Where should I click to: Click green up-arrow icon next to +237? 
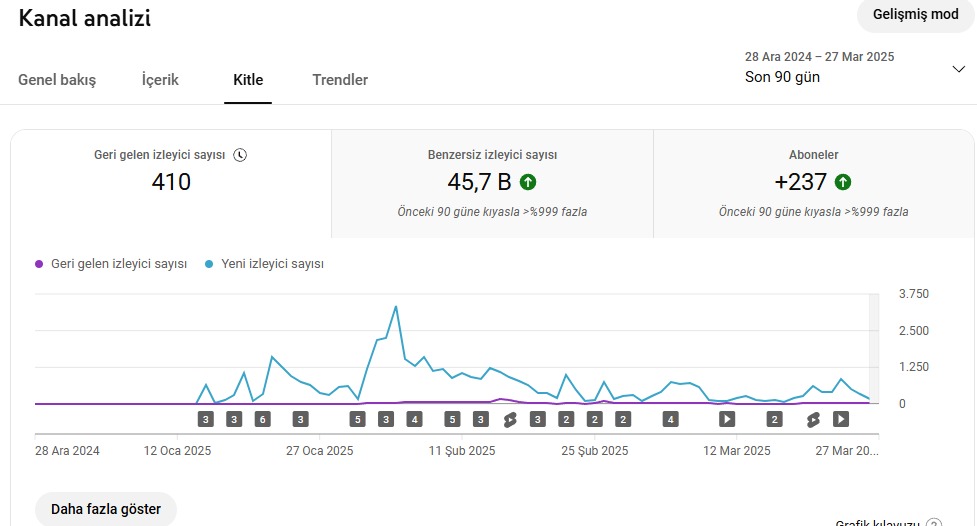pyautogui.click(x=843, y=182)
